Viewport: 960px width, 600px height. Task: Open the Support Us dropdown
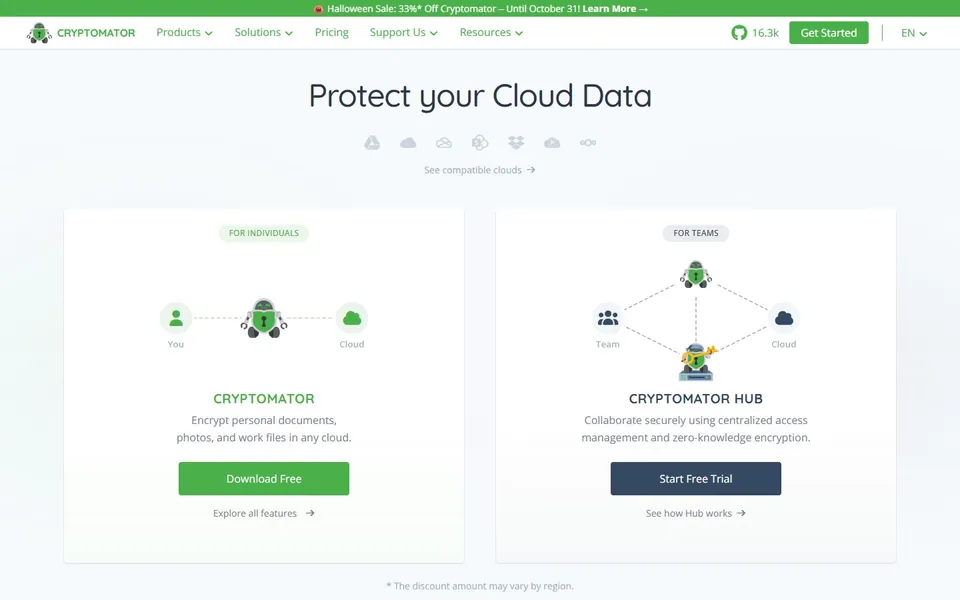point(403,32)
